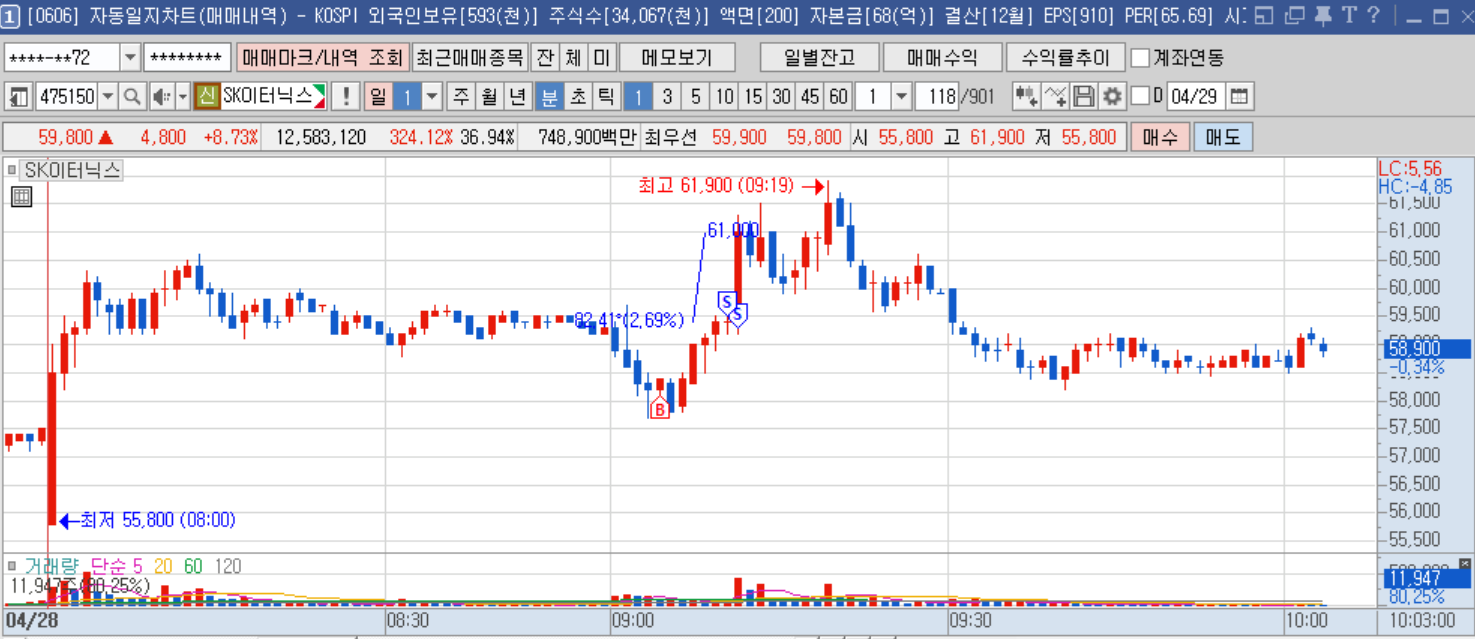
Task: Select the 30 minute interval tab
Action: (x=781, y=97)
